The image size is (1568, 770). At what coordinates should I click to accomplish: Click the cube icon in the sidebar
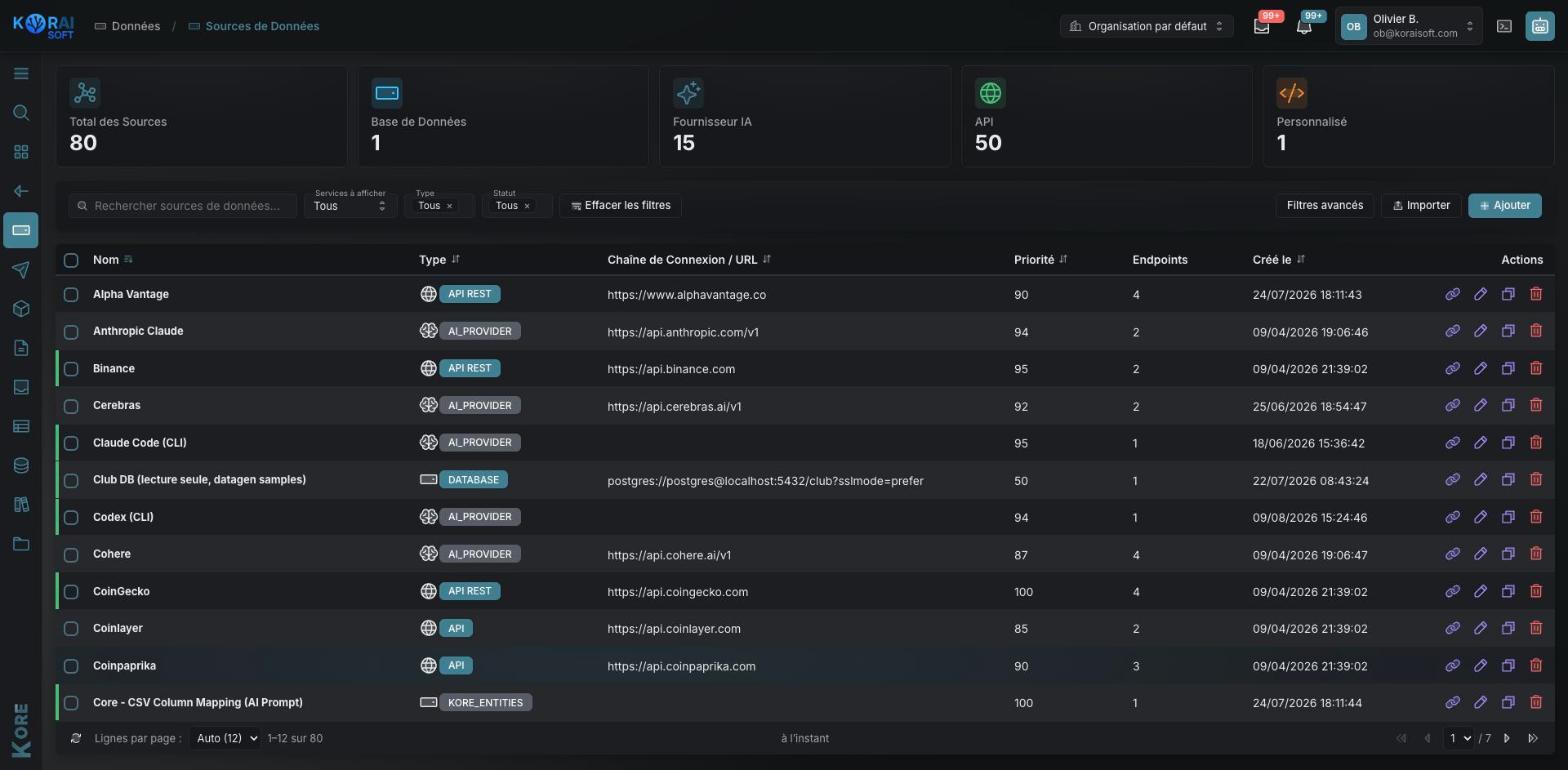click(x=21, y=309)
